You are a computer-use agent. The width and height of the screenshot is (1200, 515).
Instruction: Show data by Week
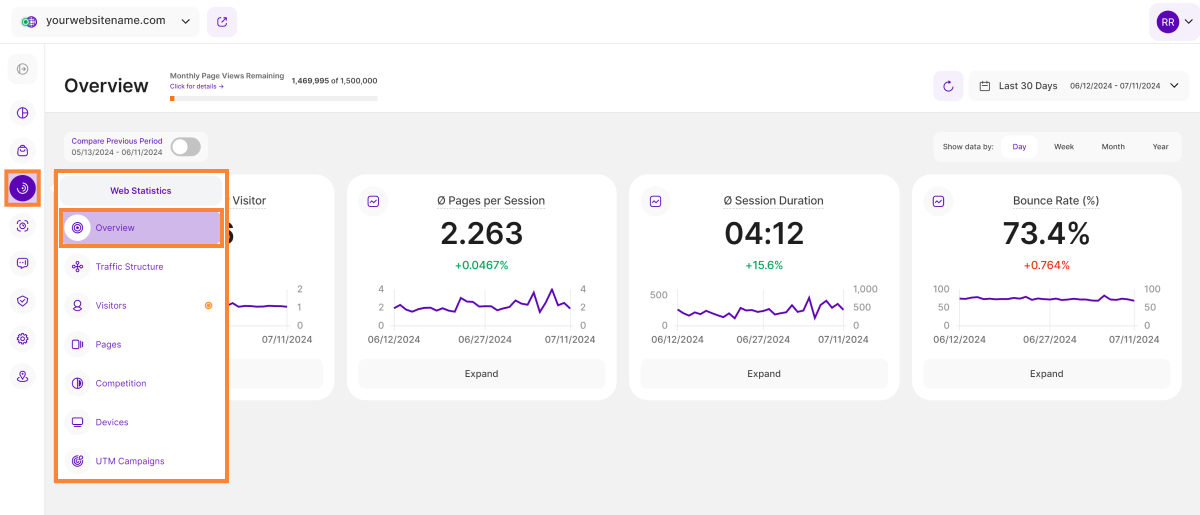[x=1063, y=147]
